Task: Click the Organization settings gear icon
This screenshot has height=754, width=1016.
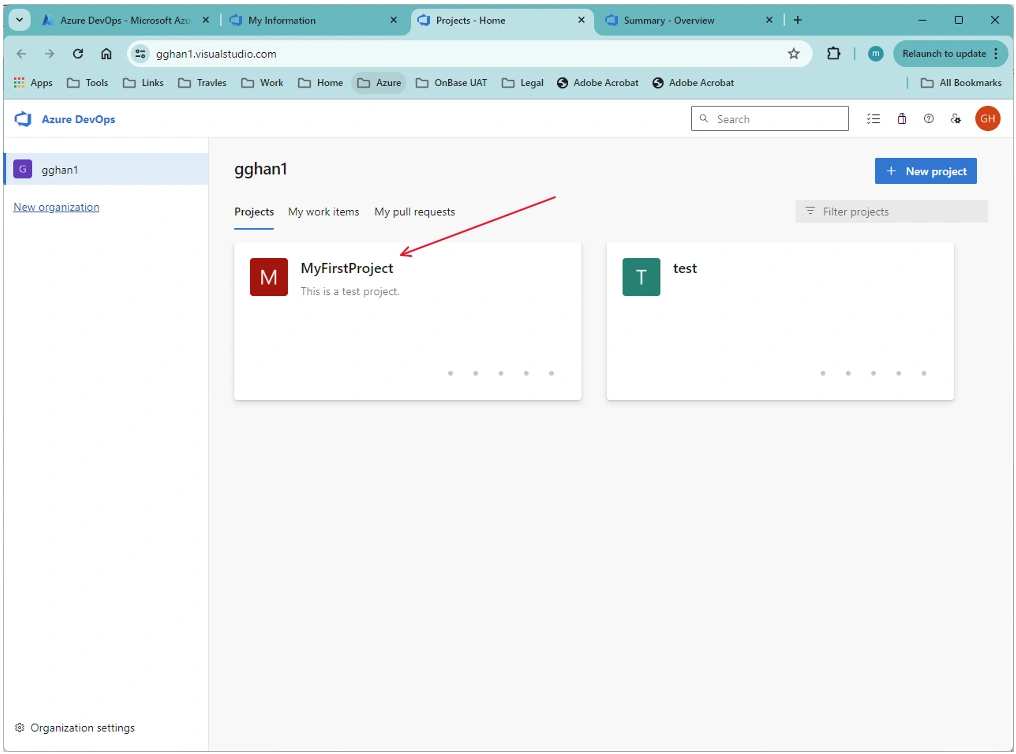Action: point(19,728)
